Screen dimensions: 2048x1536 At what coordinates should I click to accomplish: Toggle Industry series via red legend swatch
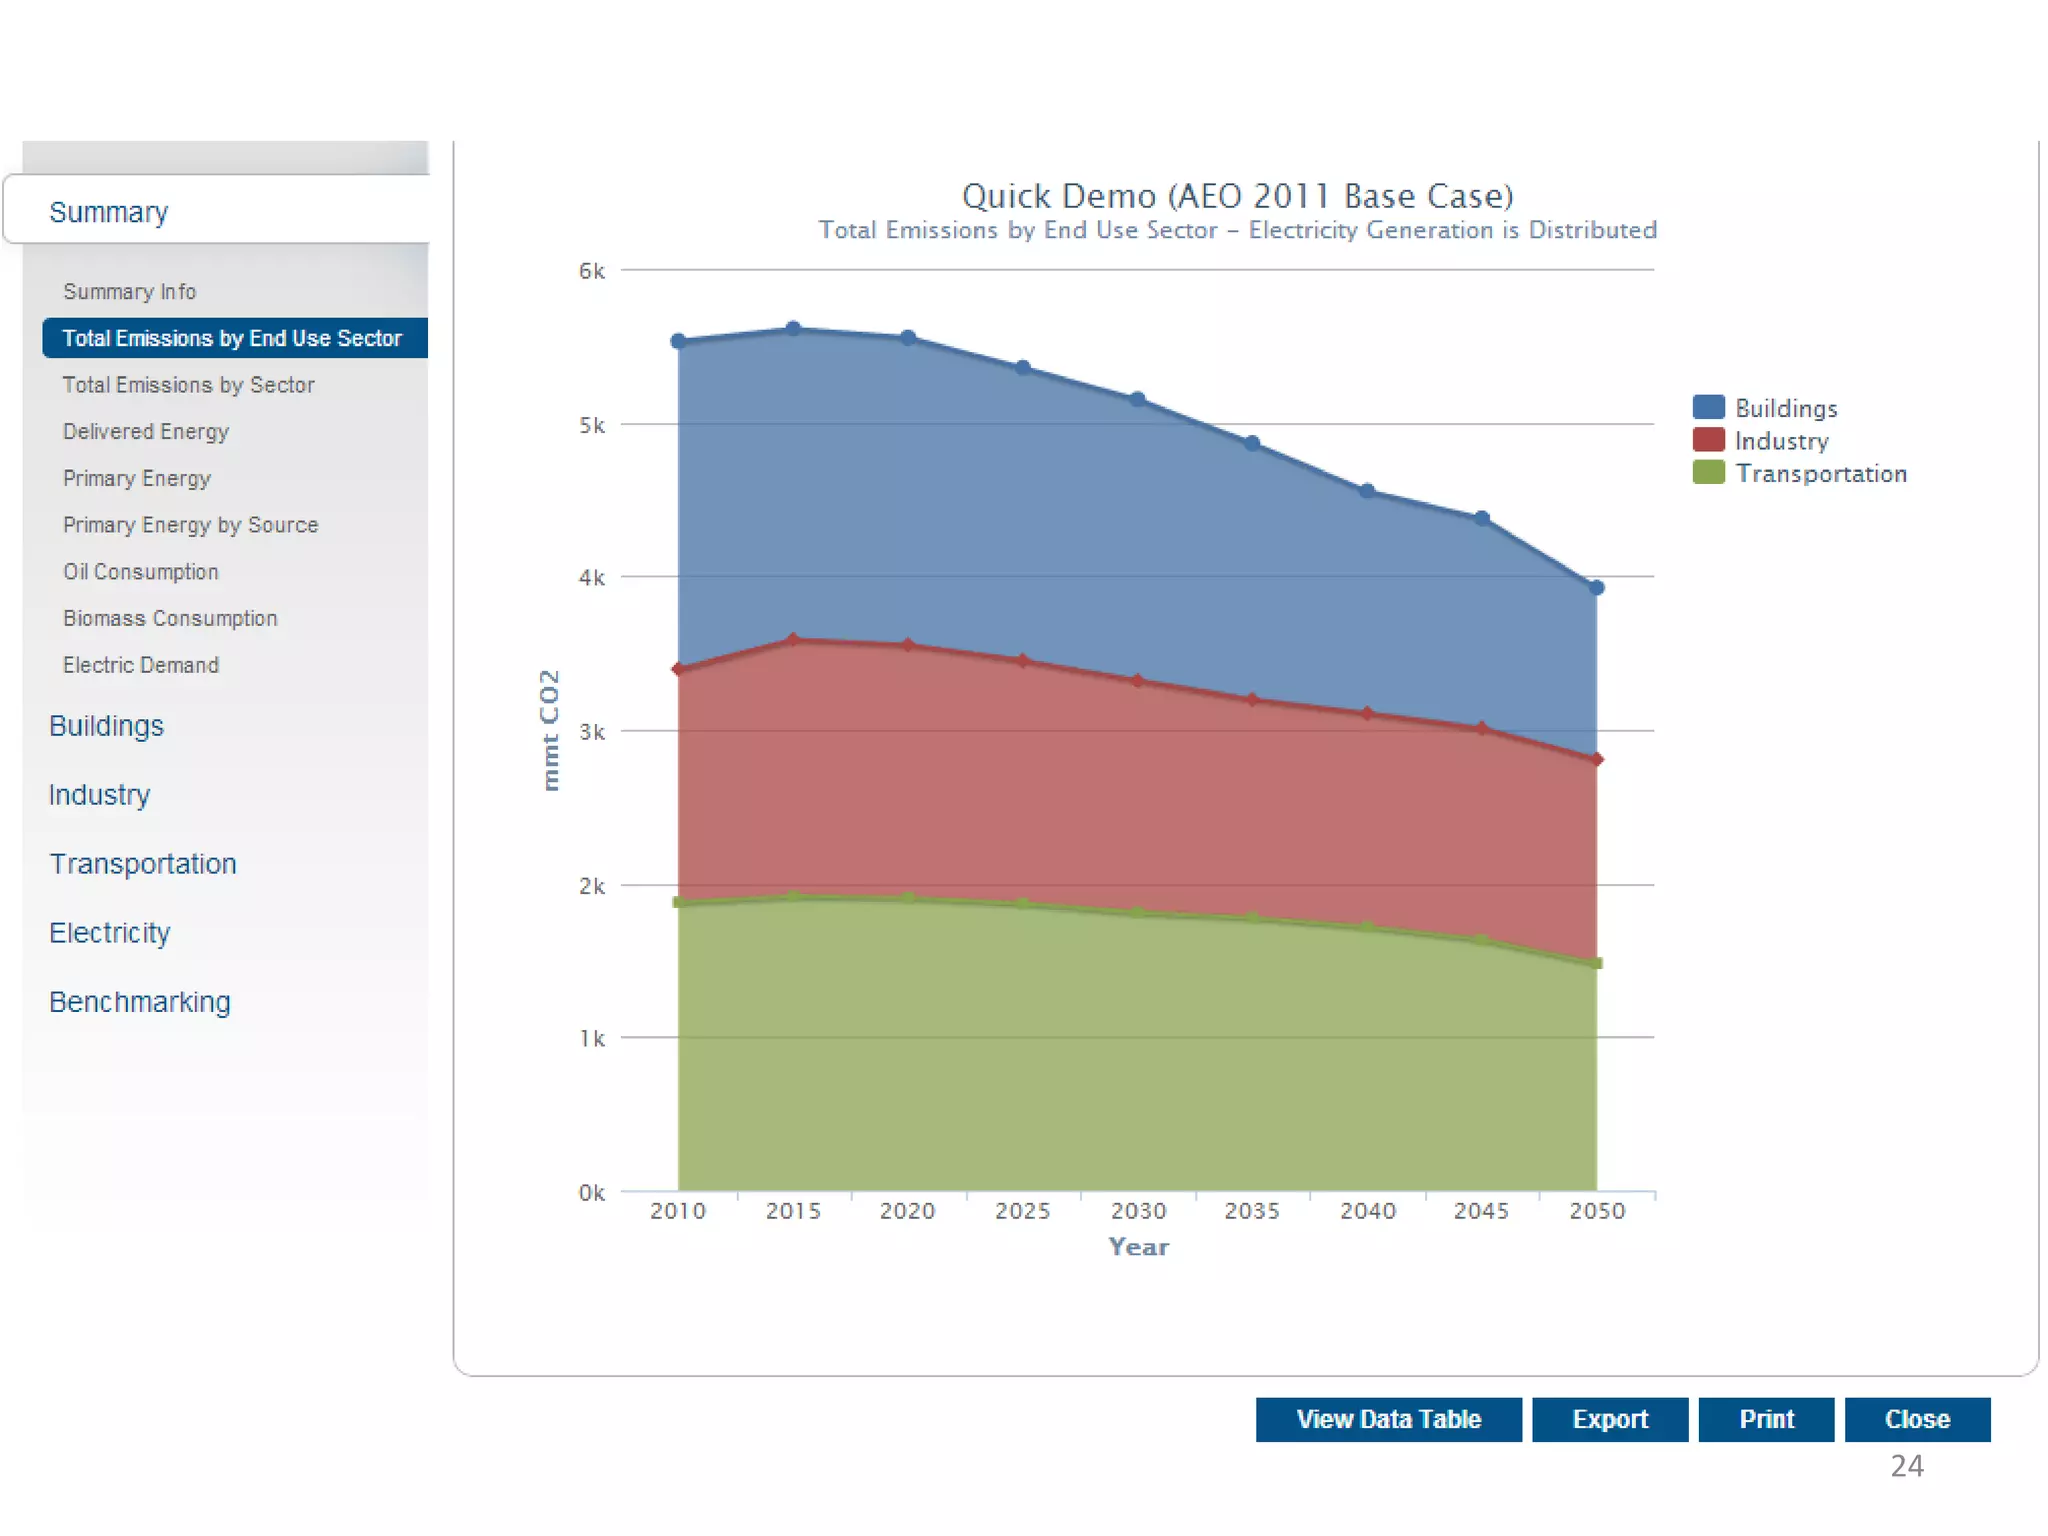point(1708,440)
